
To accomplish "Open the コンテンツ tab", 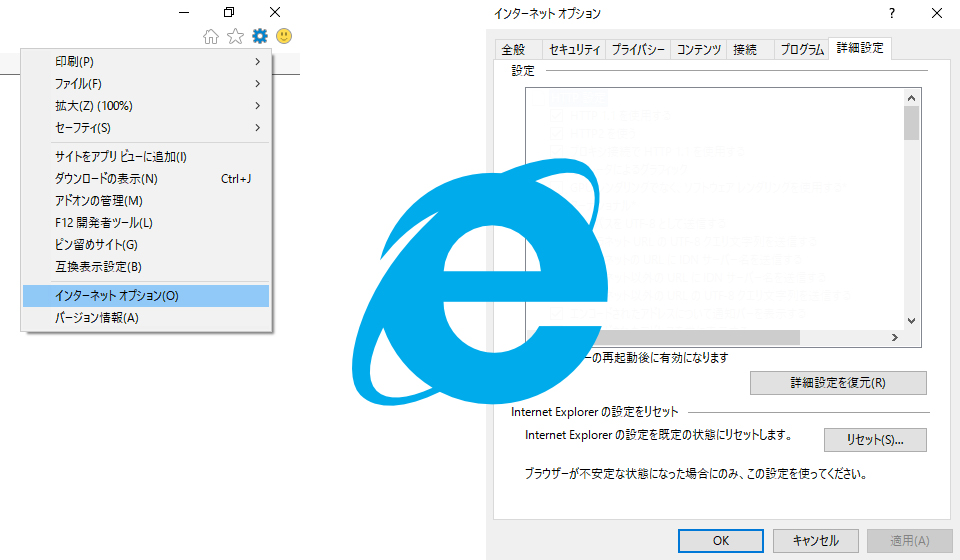I will coord(699,50).
